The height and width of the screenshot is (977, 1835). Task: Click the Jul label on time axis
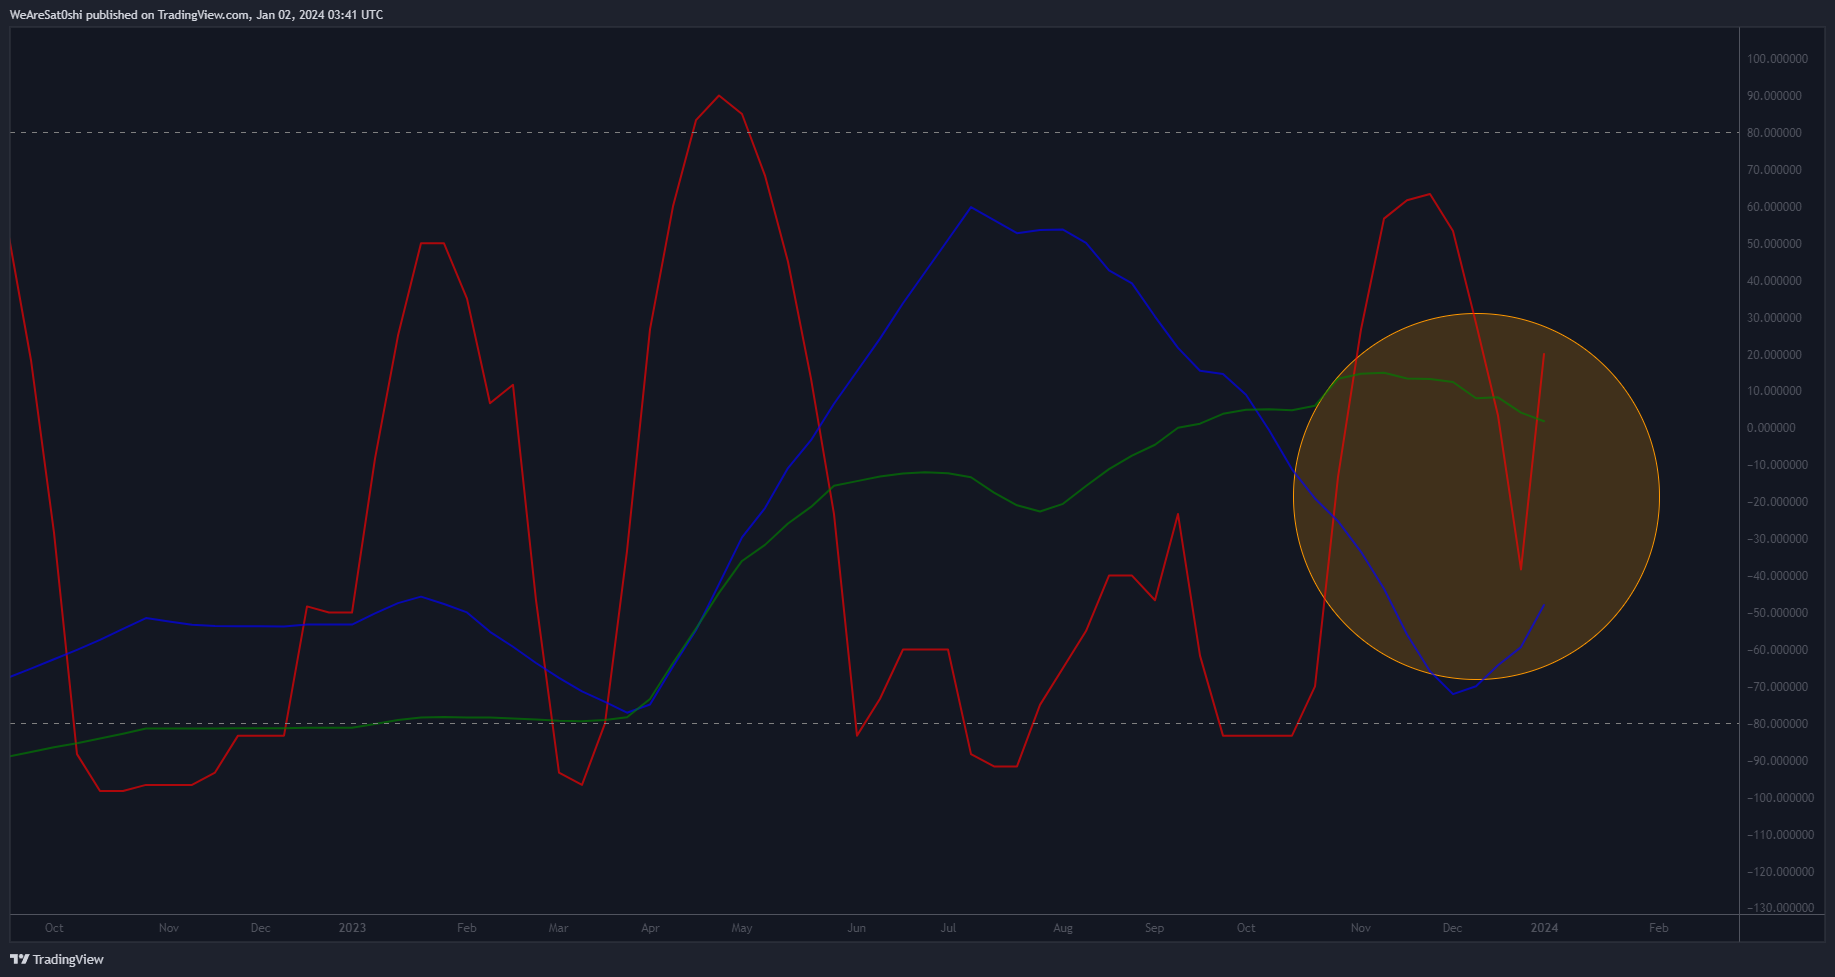[x=948, y=928]
